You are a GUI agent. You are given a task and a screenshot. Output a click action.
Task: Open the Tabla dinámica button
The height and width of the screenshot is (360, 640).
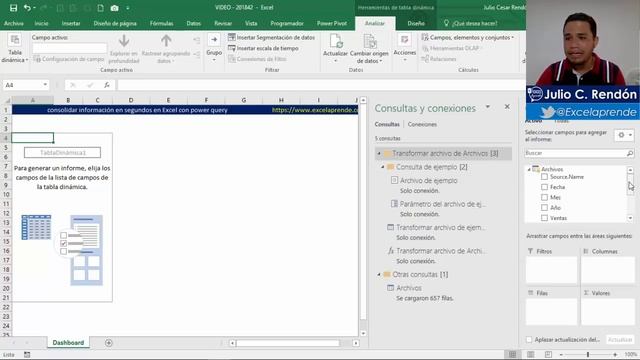click(15, 49)
